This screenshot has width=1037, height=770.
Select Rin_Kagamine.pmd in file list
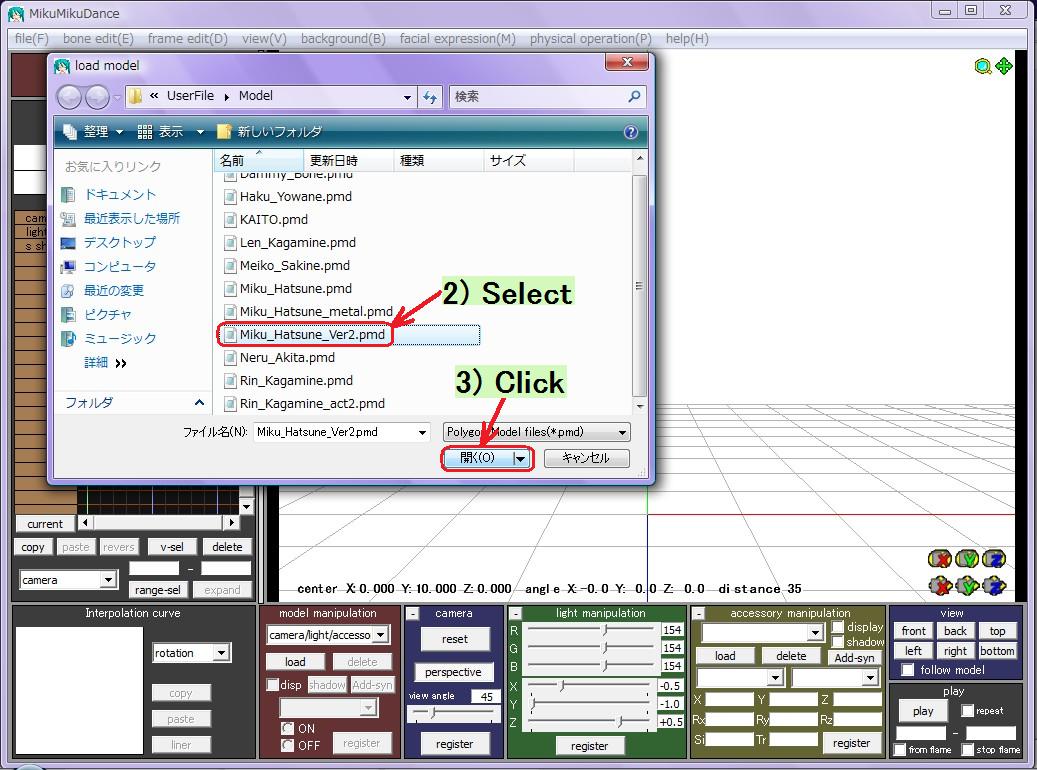point(296,381)
